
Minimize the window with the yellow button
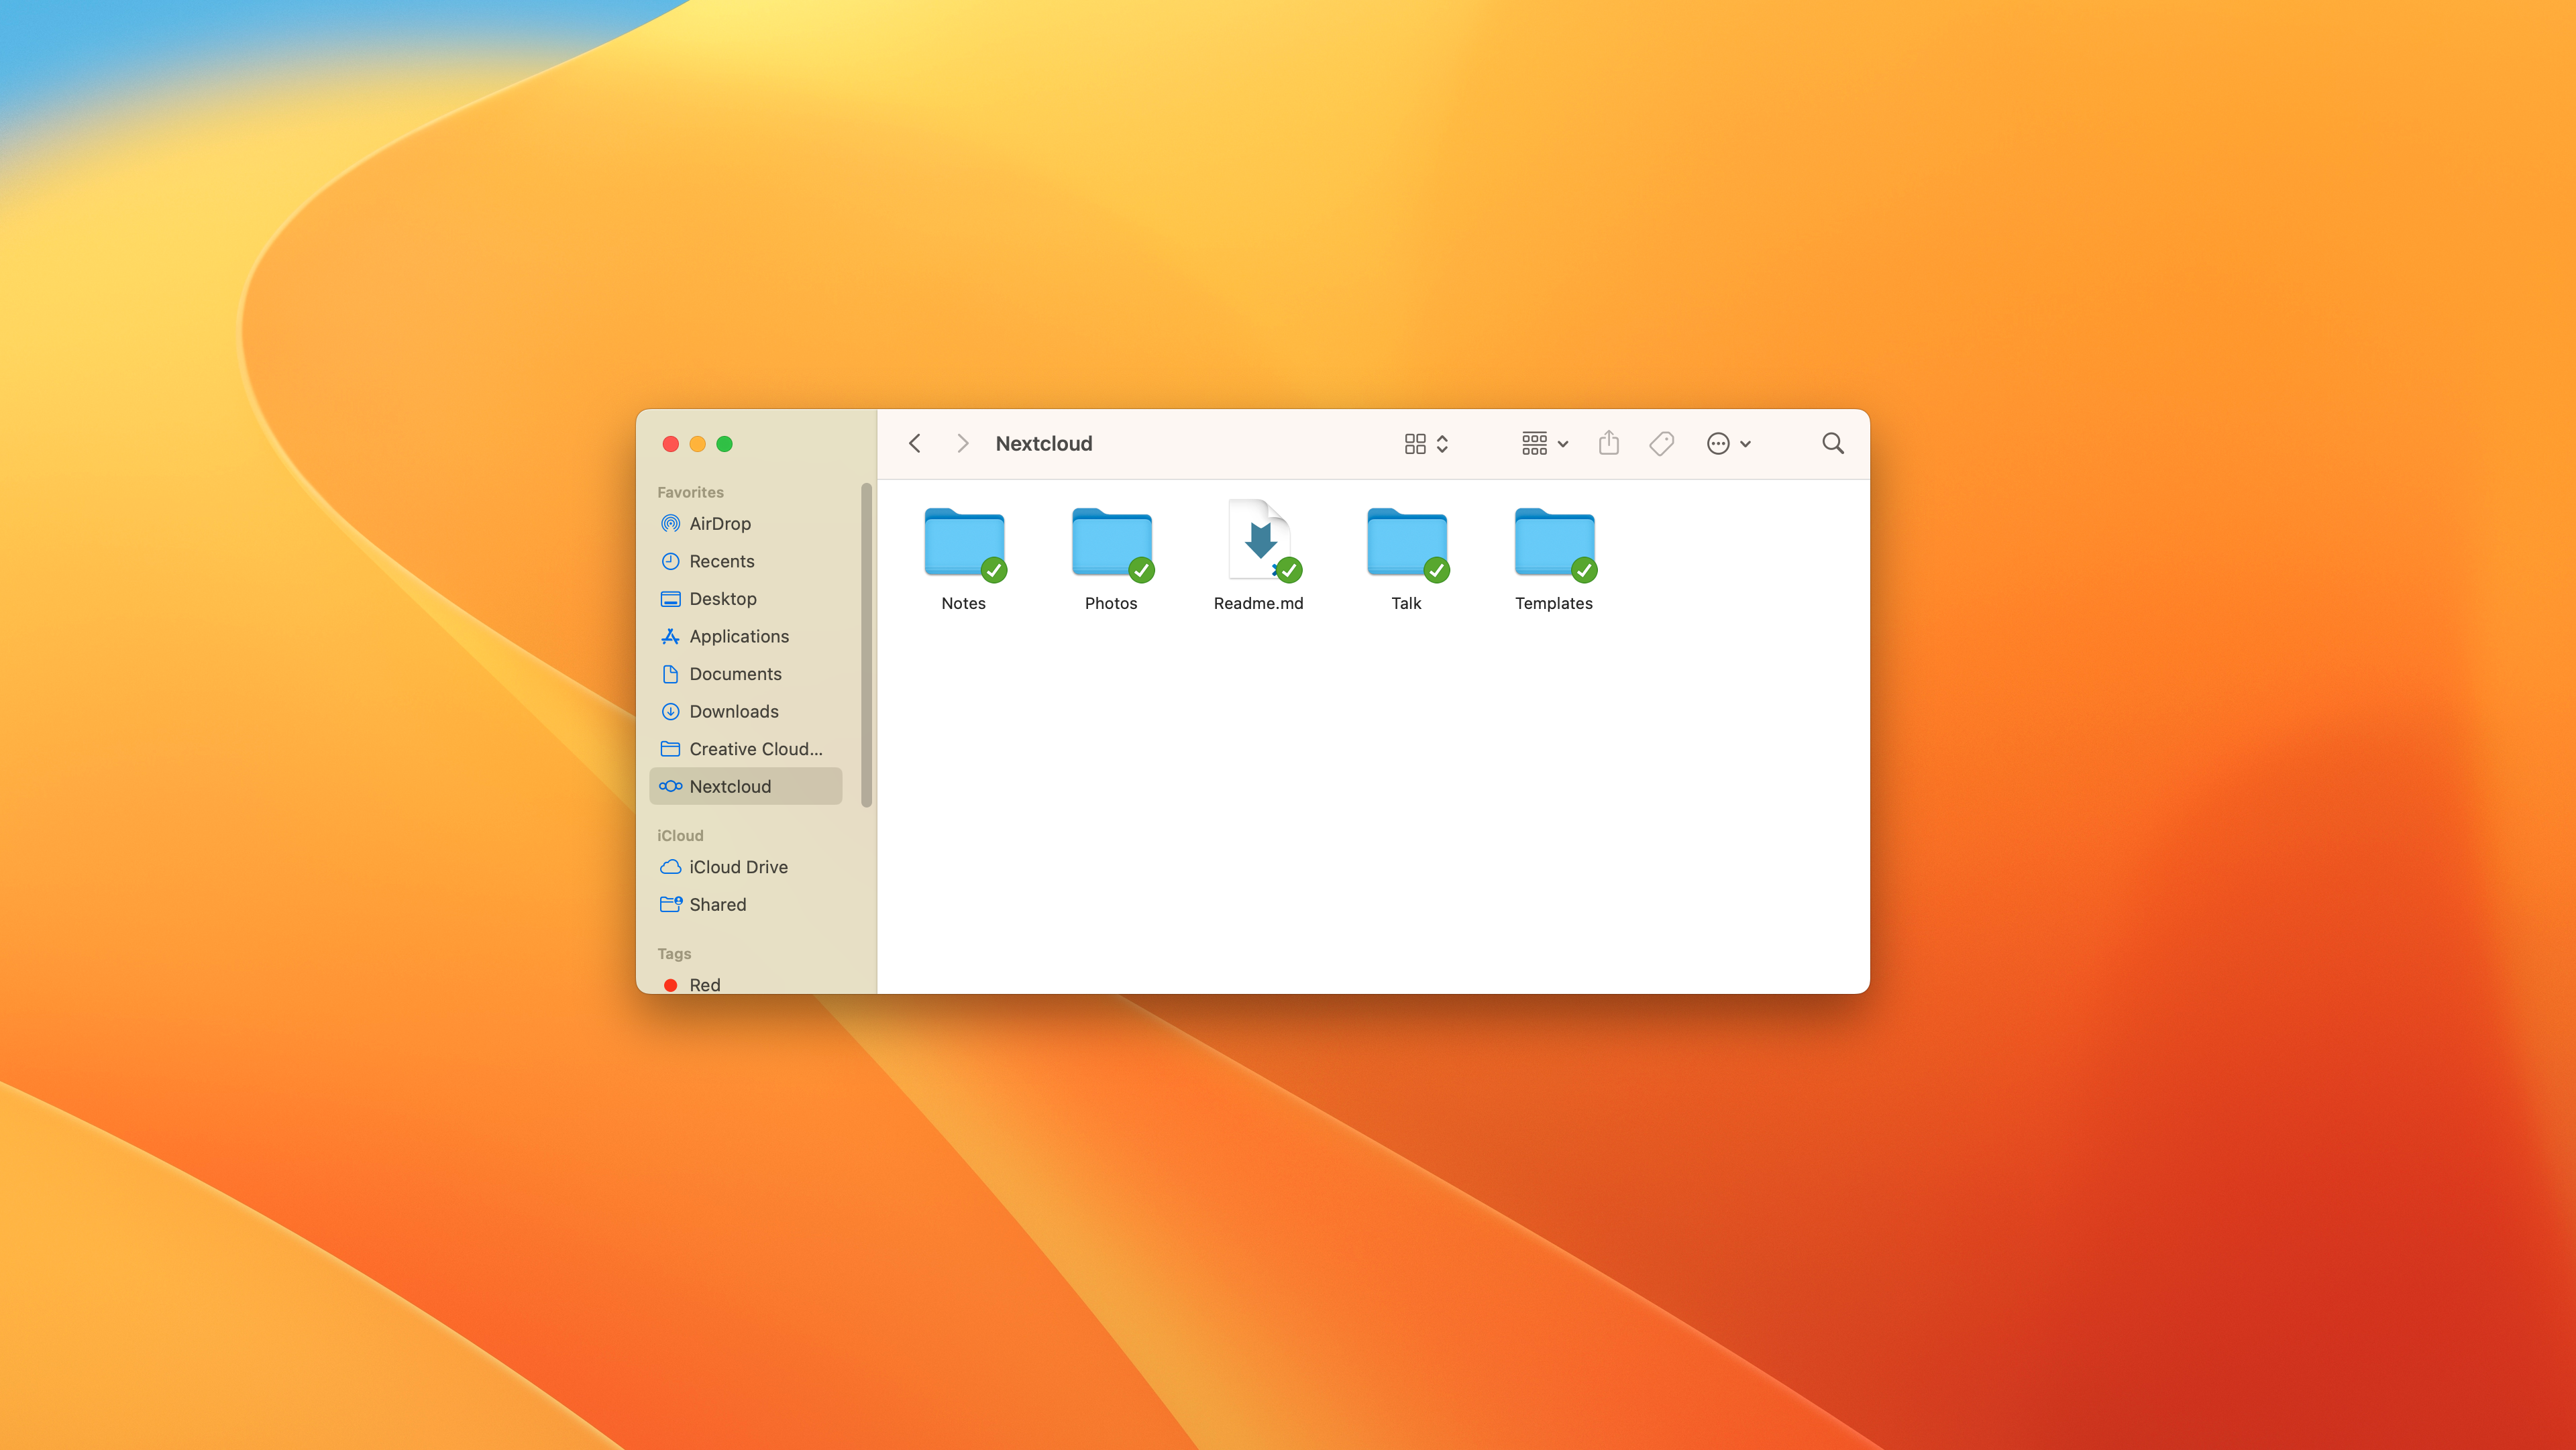[x=697, y=444]
